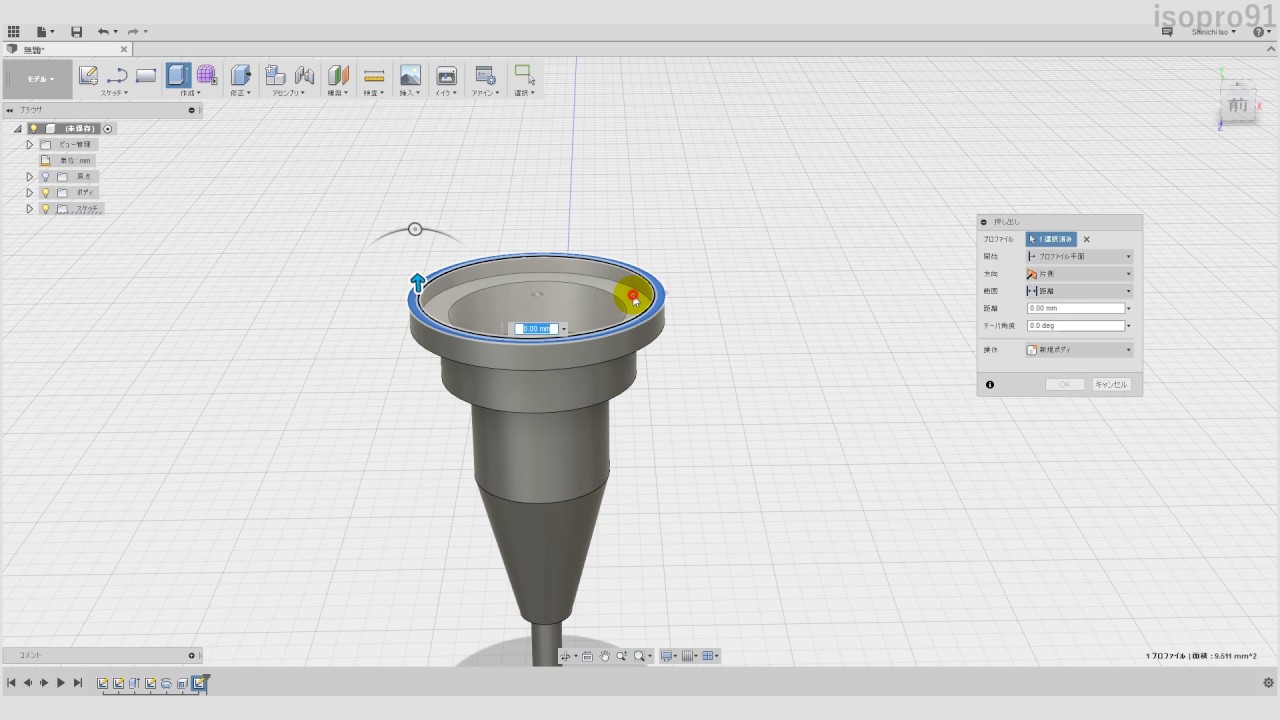Viewport: 1280px width, 720px height.
Task: Open the Help question mark menu
Action: pos(1260,32)
